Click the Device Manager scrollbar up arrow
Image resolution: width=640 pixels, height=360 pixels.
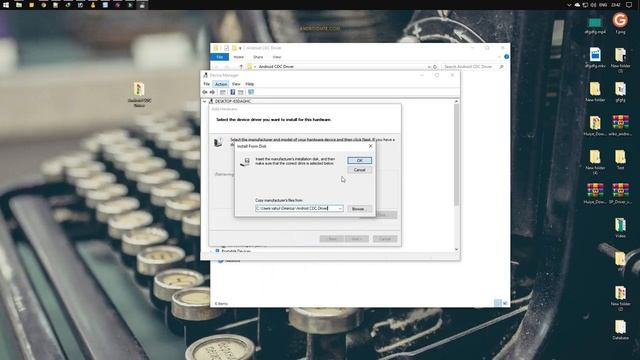pyautogui.click(x=456, y=101)
